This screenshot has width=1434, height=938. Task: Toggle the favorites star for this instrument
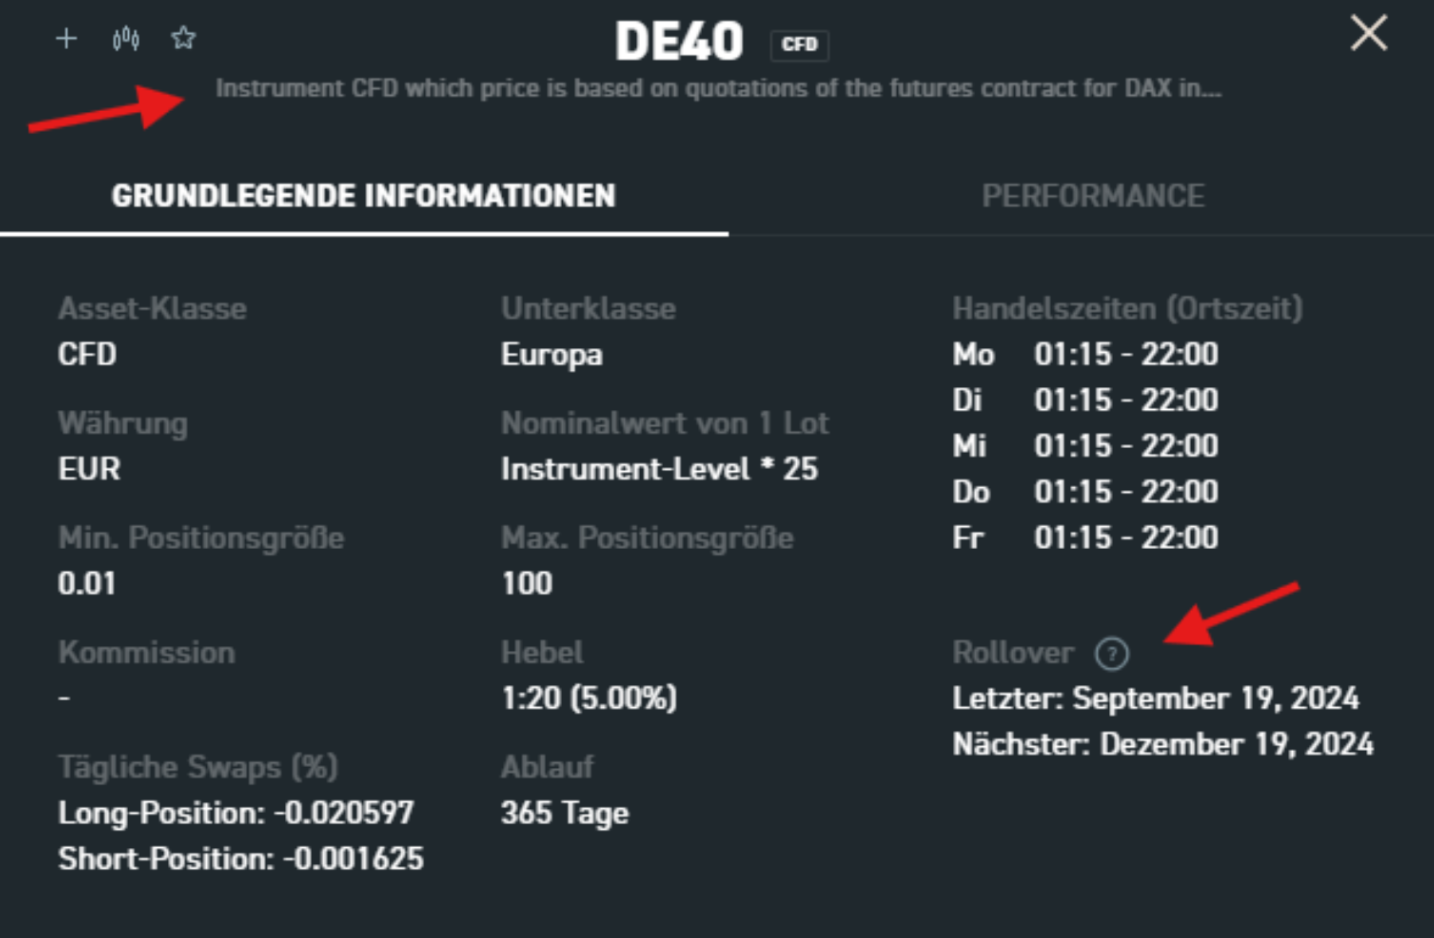tap(183, 38)
